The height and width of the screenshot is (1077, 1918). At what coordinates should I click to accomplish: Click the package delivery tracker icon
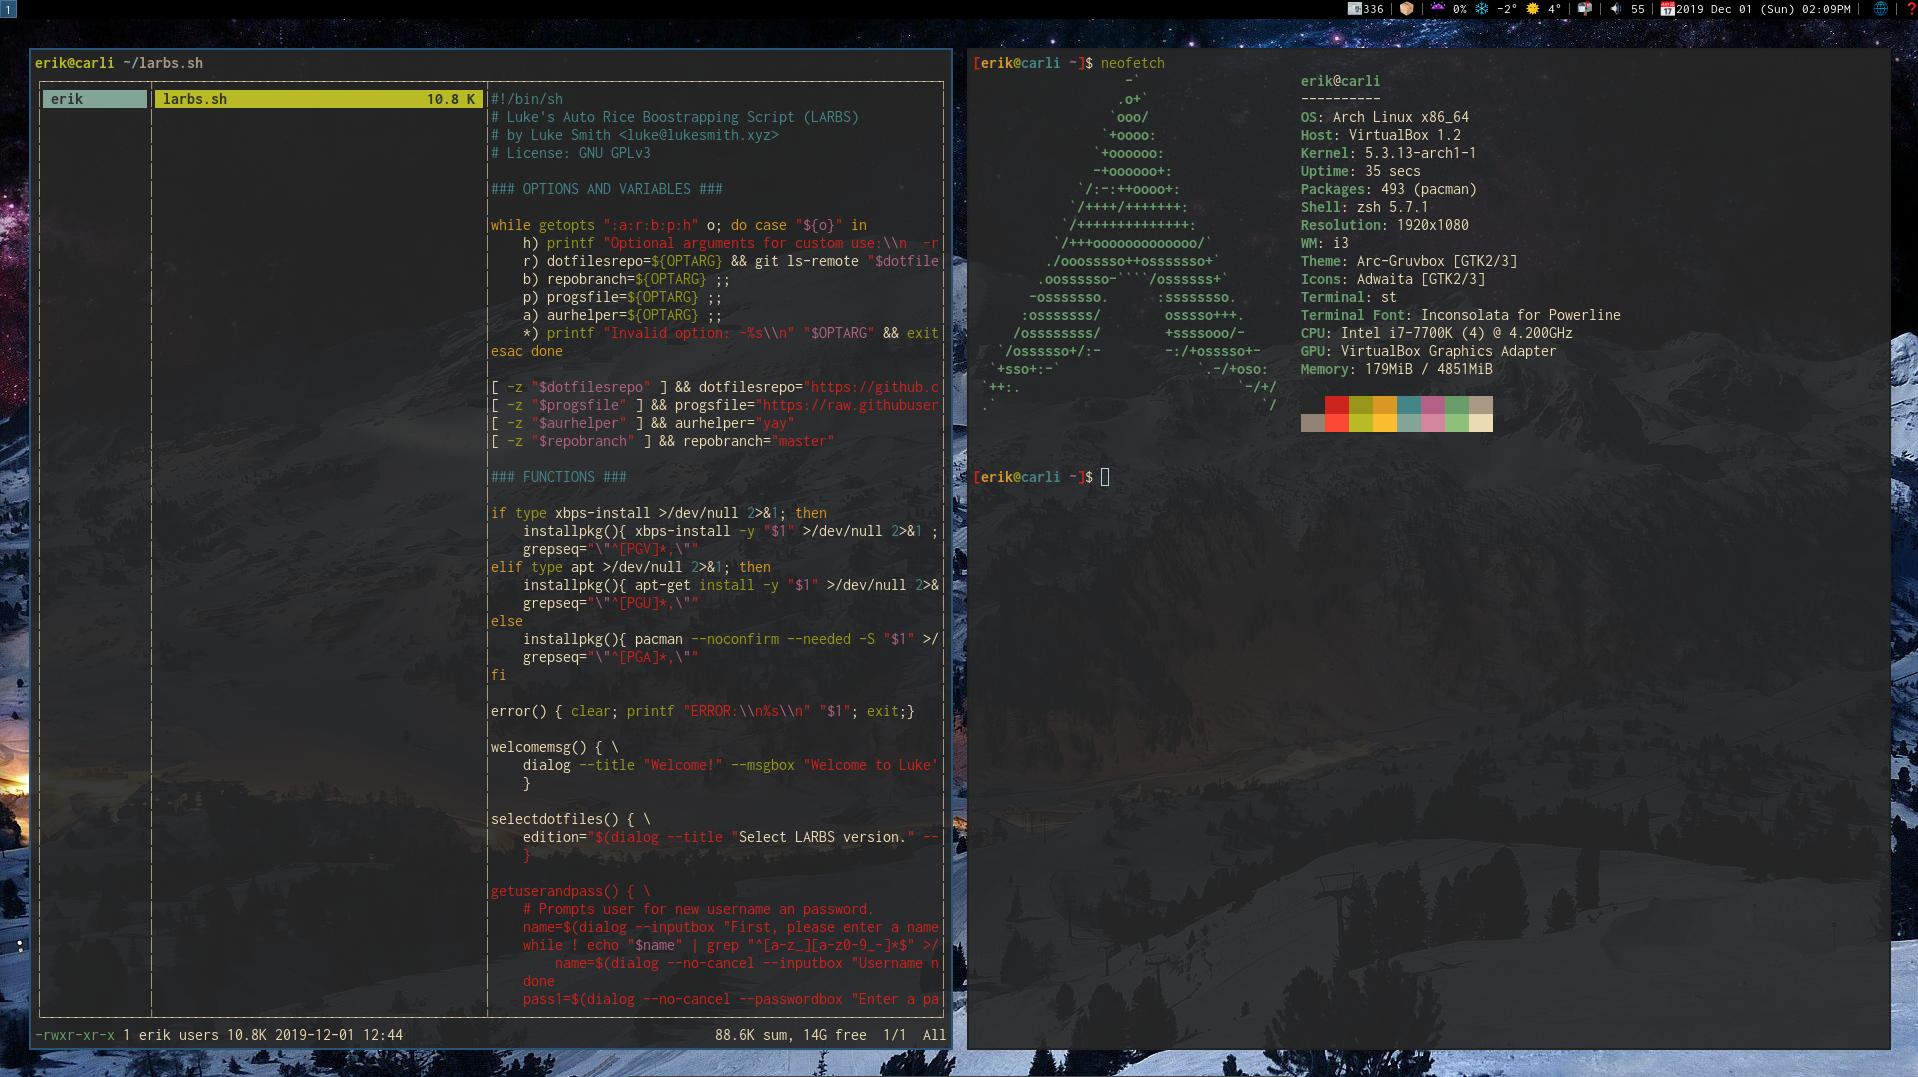pos(1406,8)
